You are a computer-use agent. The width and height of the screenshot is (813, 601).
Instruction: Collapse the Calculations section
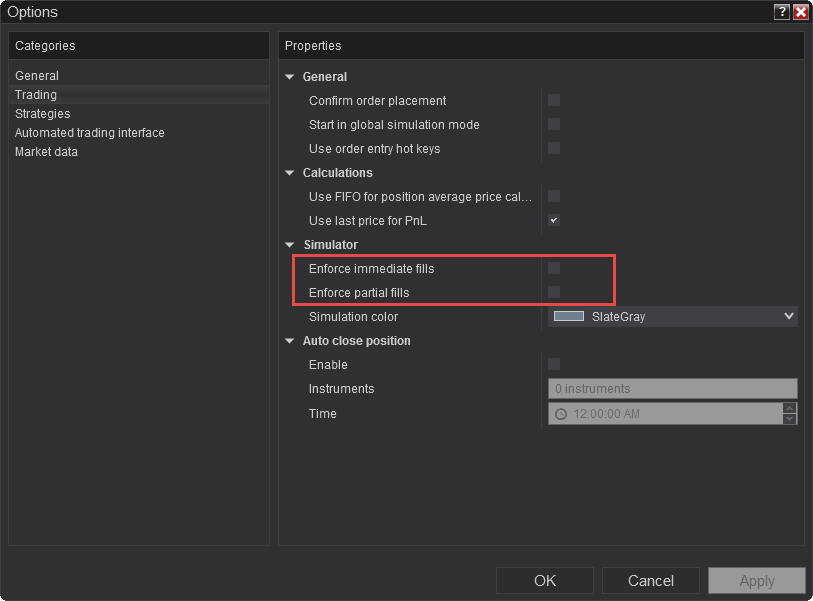290,173
